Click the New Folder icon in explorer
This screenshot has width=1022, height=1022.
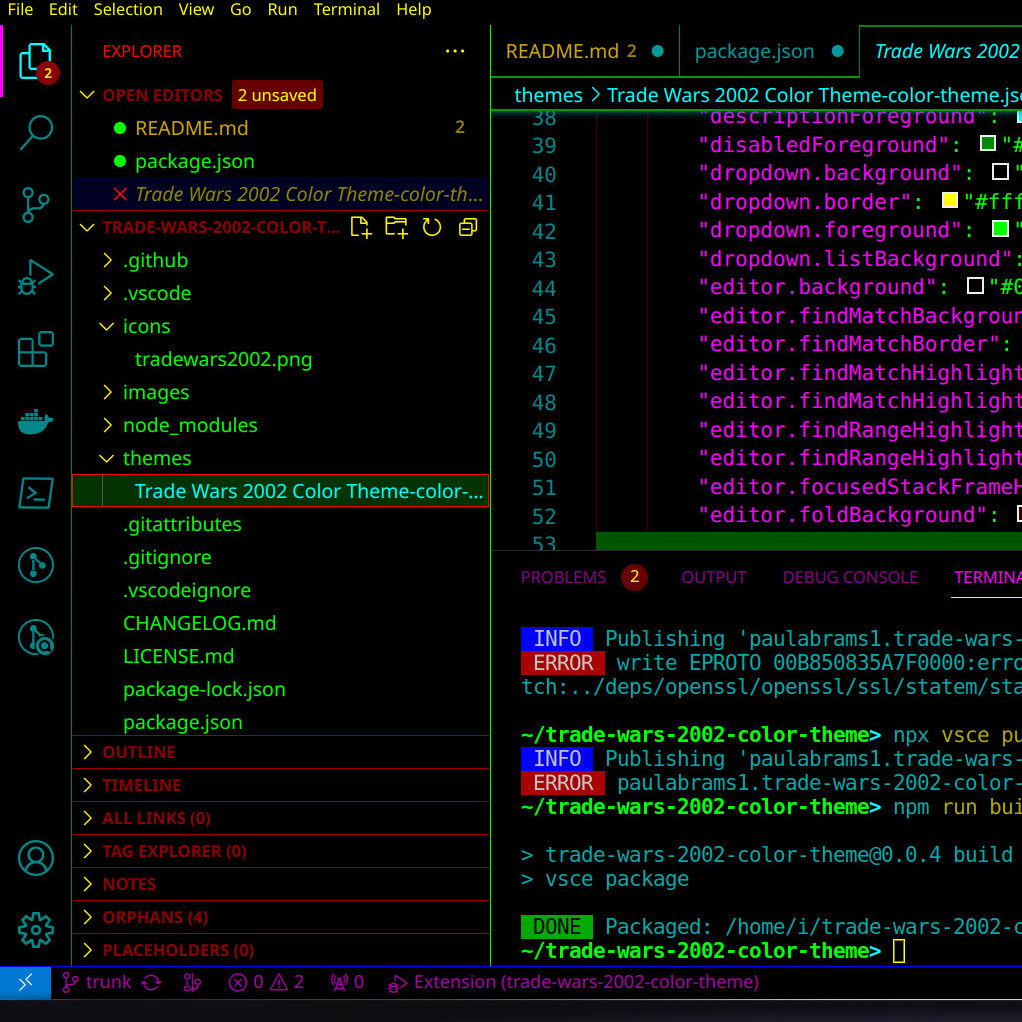[396, 227]
